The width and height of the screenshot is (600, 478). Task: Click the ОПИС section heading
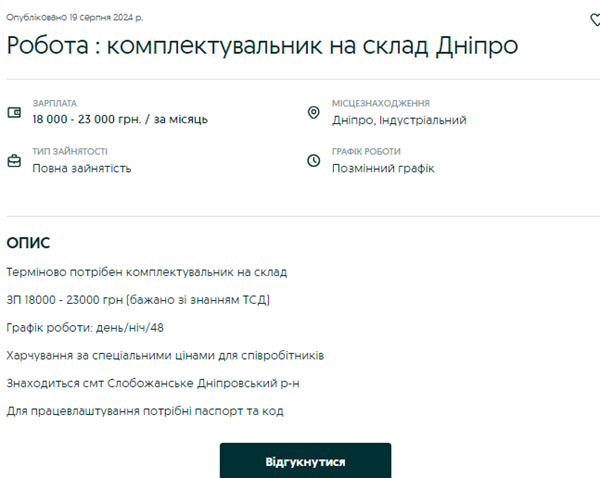(28, 243)
